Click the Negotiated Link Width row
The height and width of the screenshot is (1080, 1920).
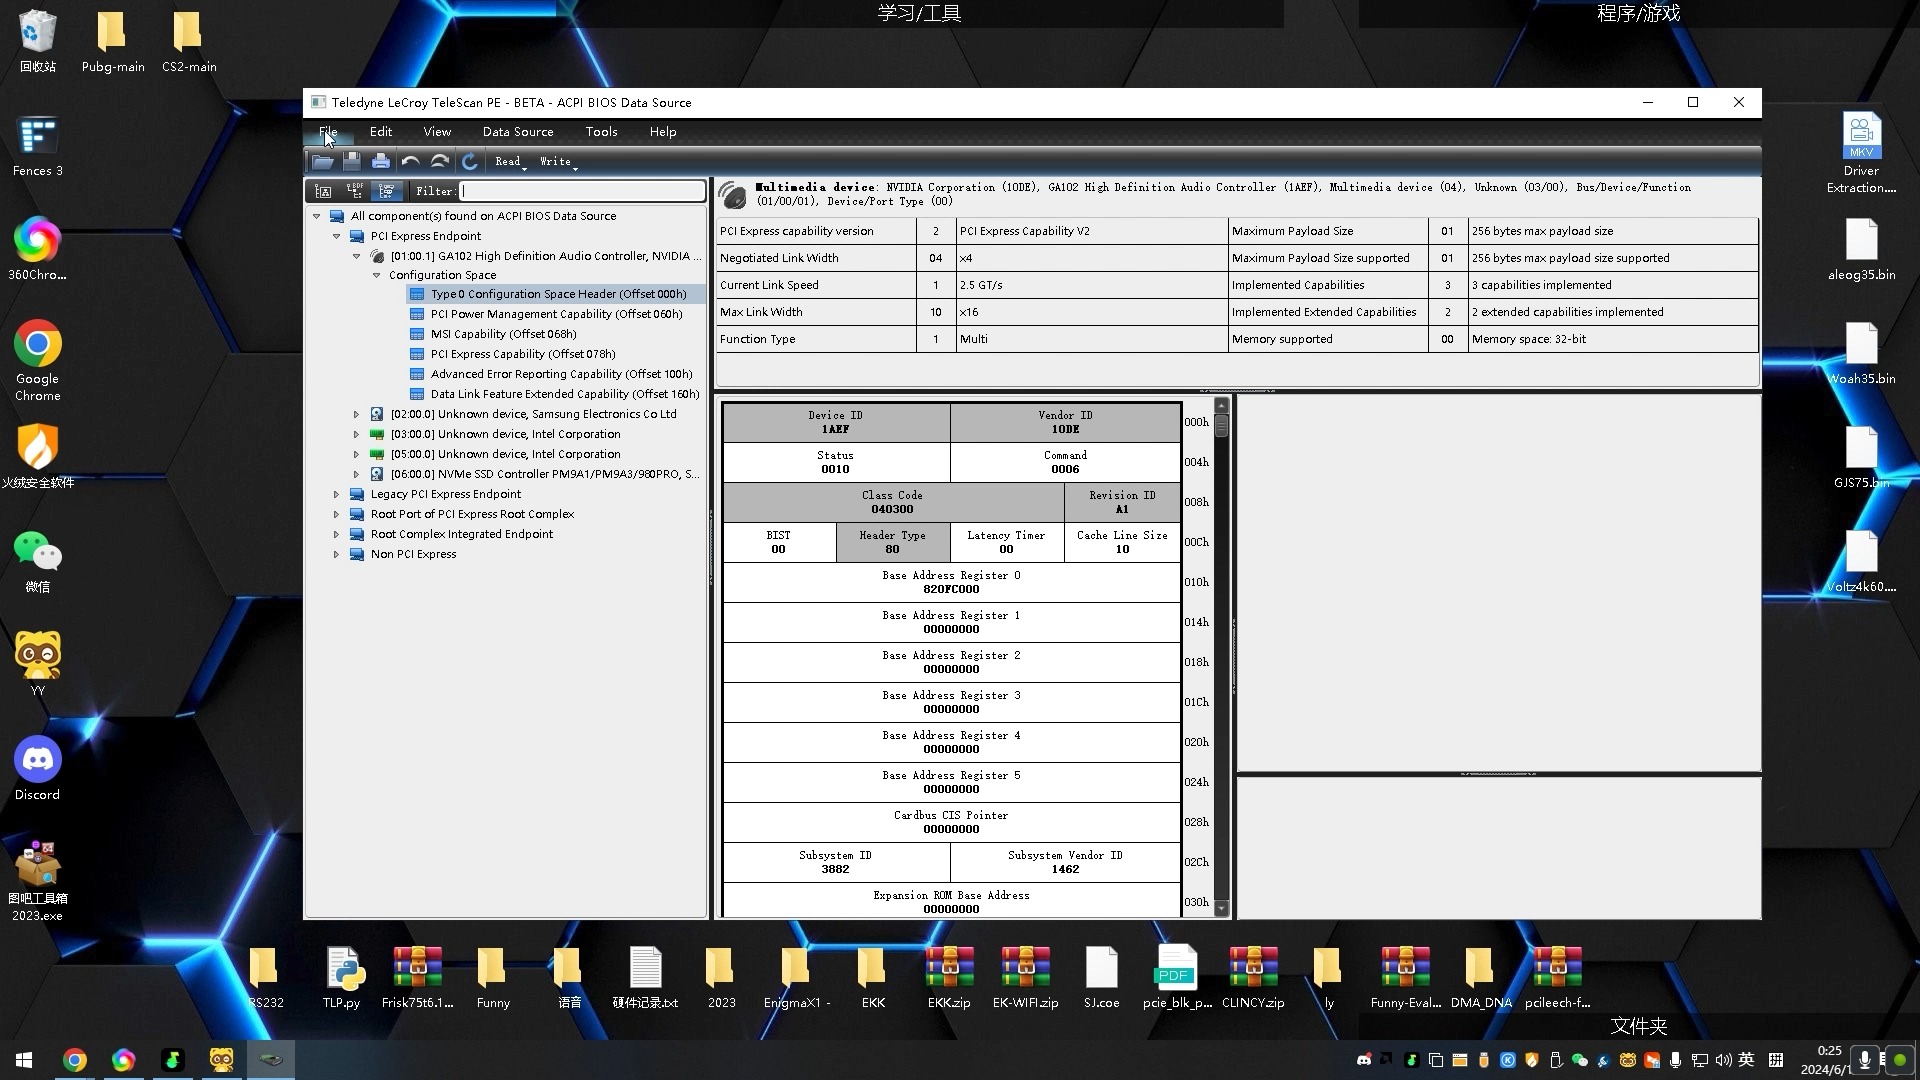(970, 258)
